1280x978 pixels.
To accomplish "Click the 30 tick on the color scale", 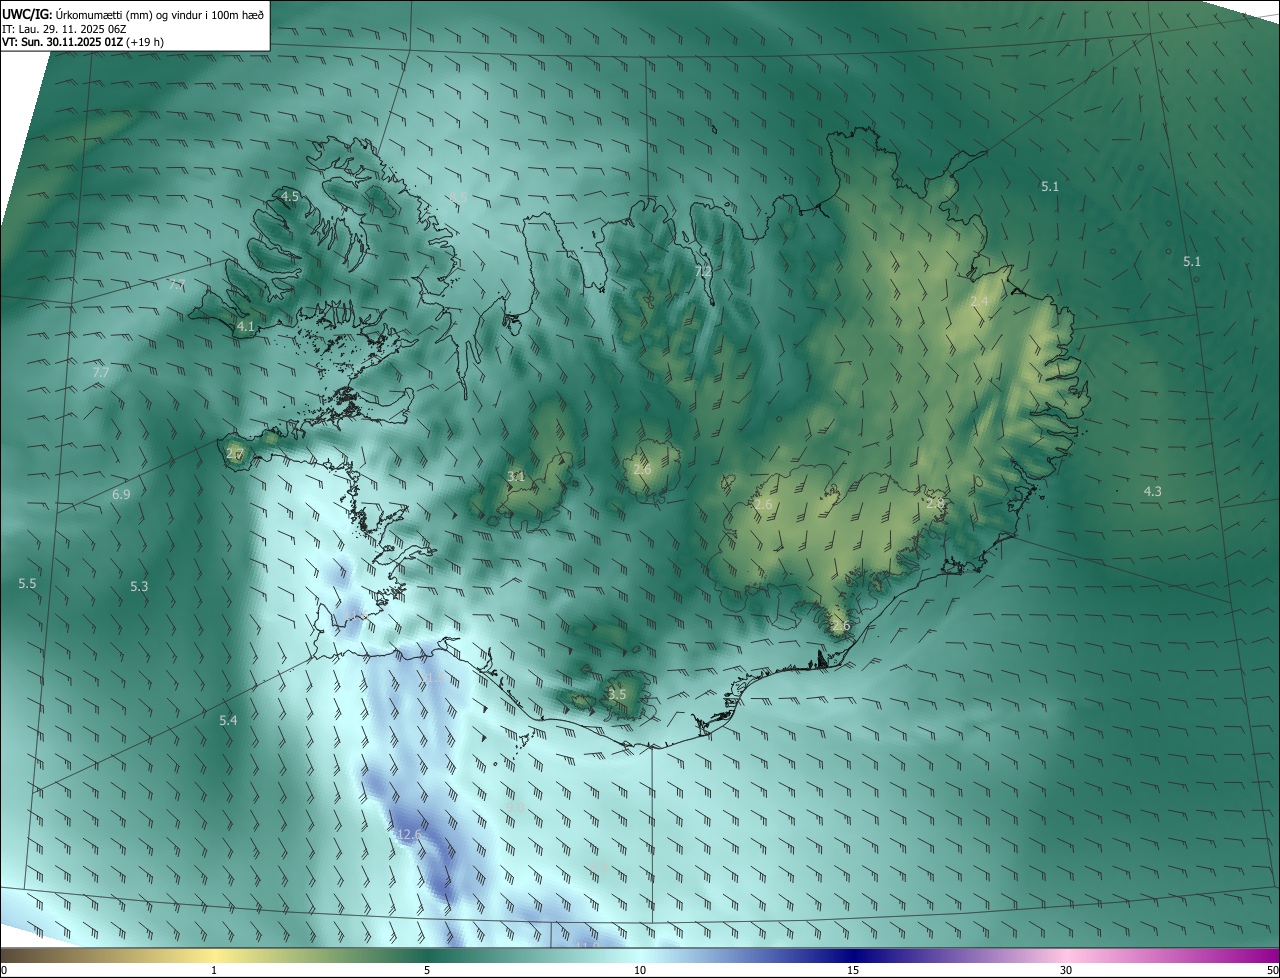I will coord(1066,970).
